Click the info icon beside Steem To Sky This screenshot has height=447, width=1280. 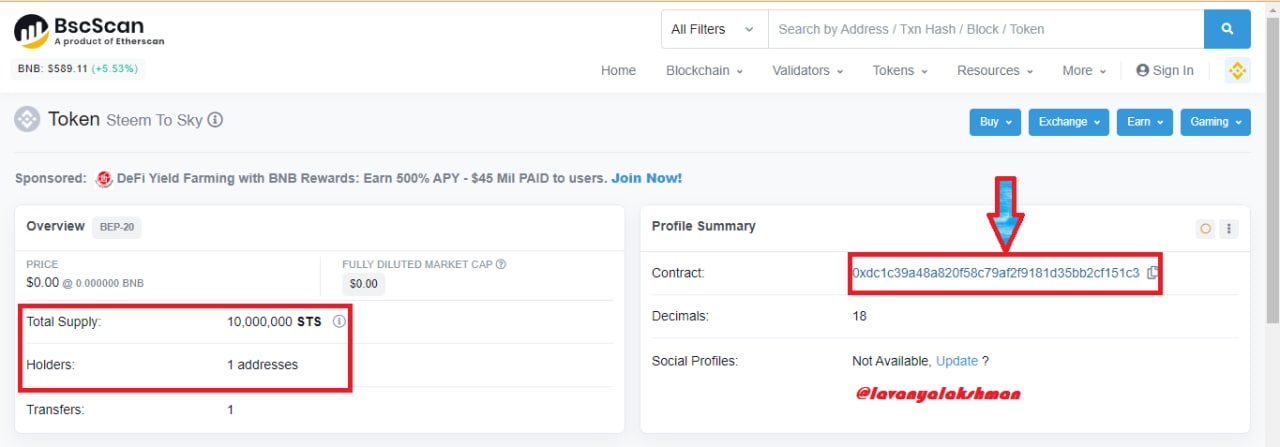pyautogui.click(x=215, y=120)
